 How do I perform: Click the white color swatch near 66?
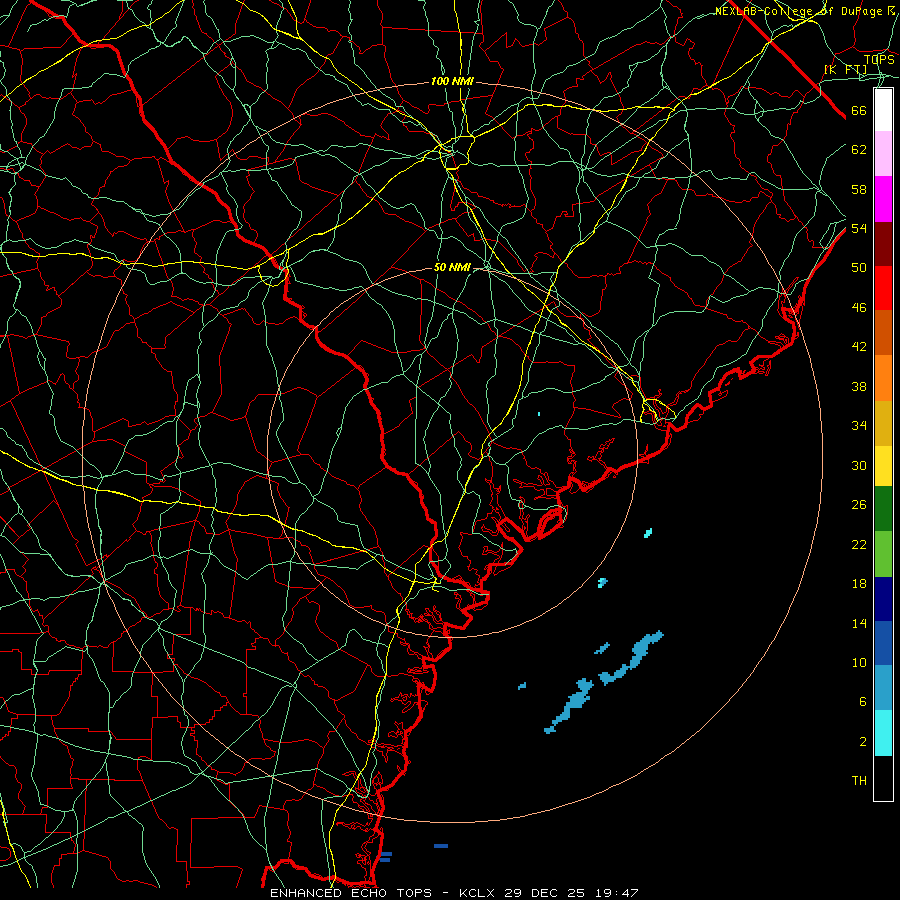tap(883, 110)
